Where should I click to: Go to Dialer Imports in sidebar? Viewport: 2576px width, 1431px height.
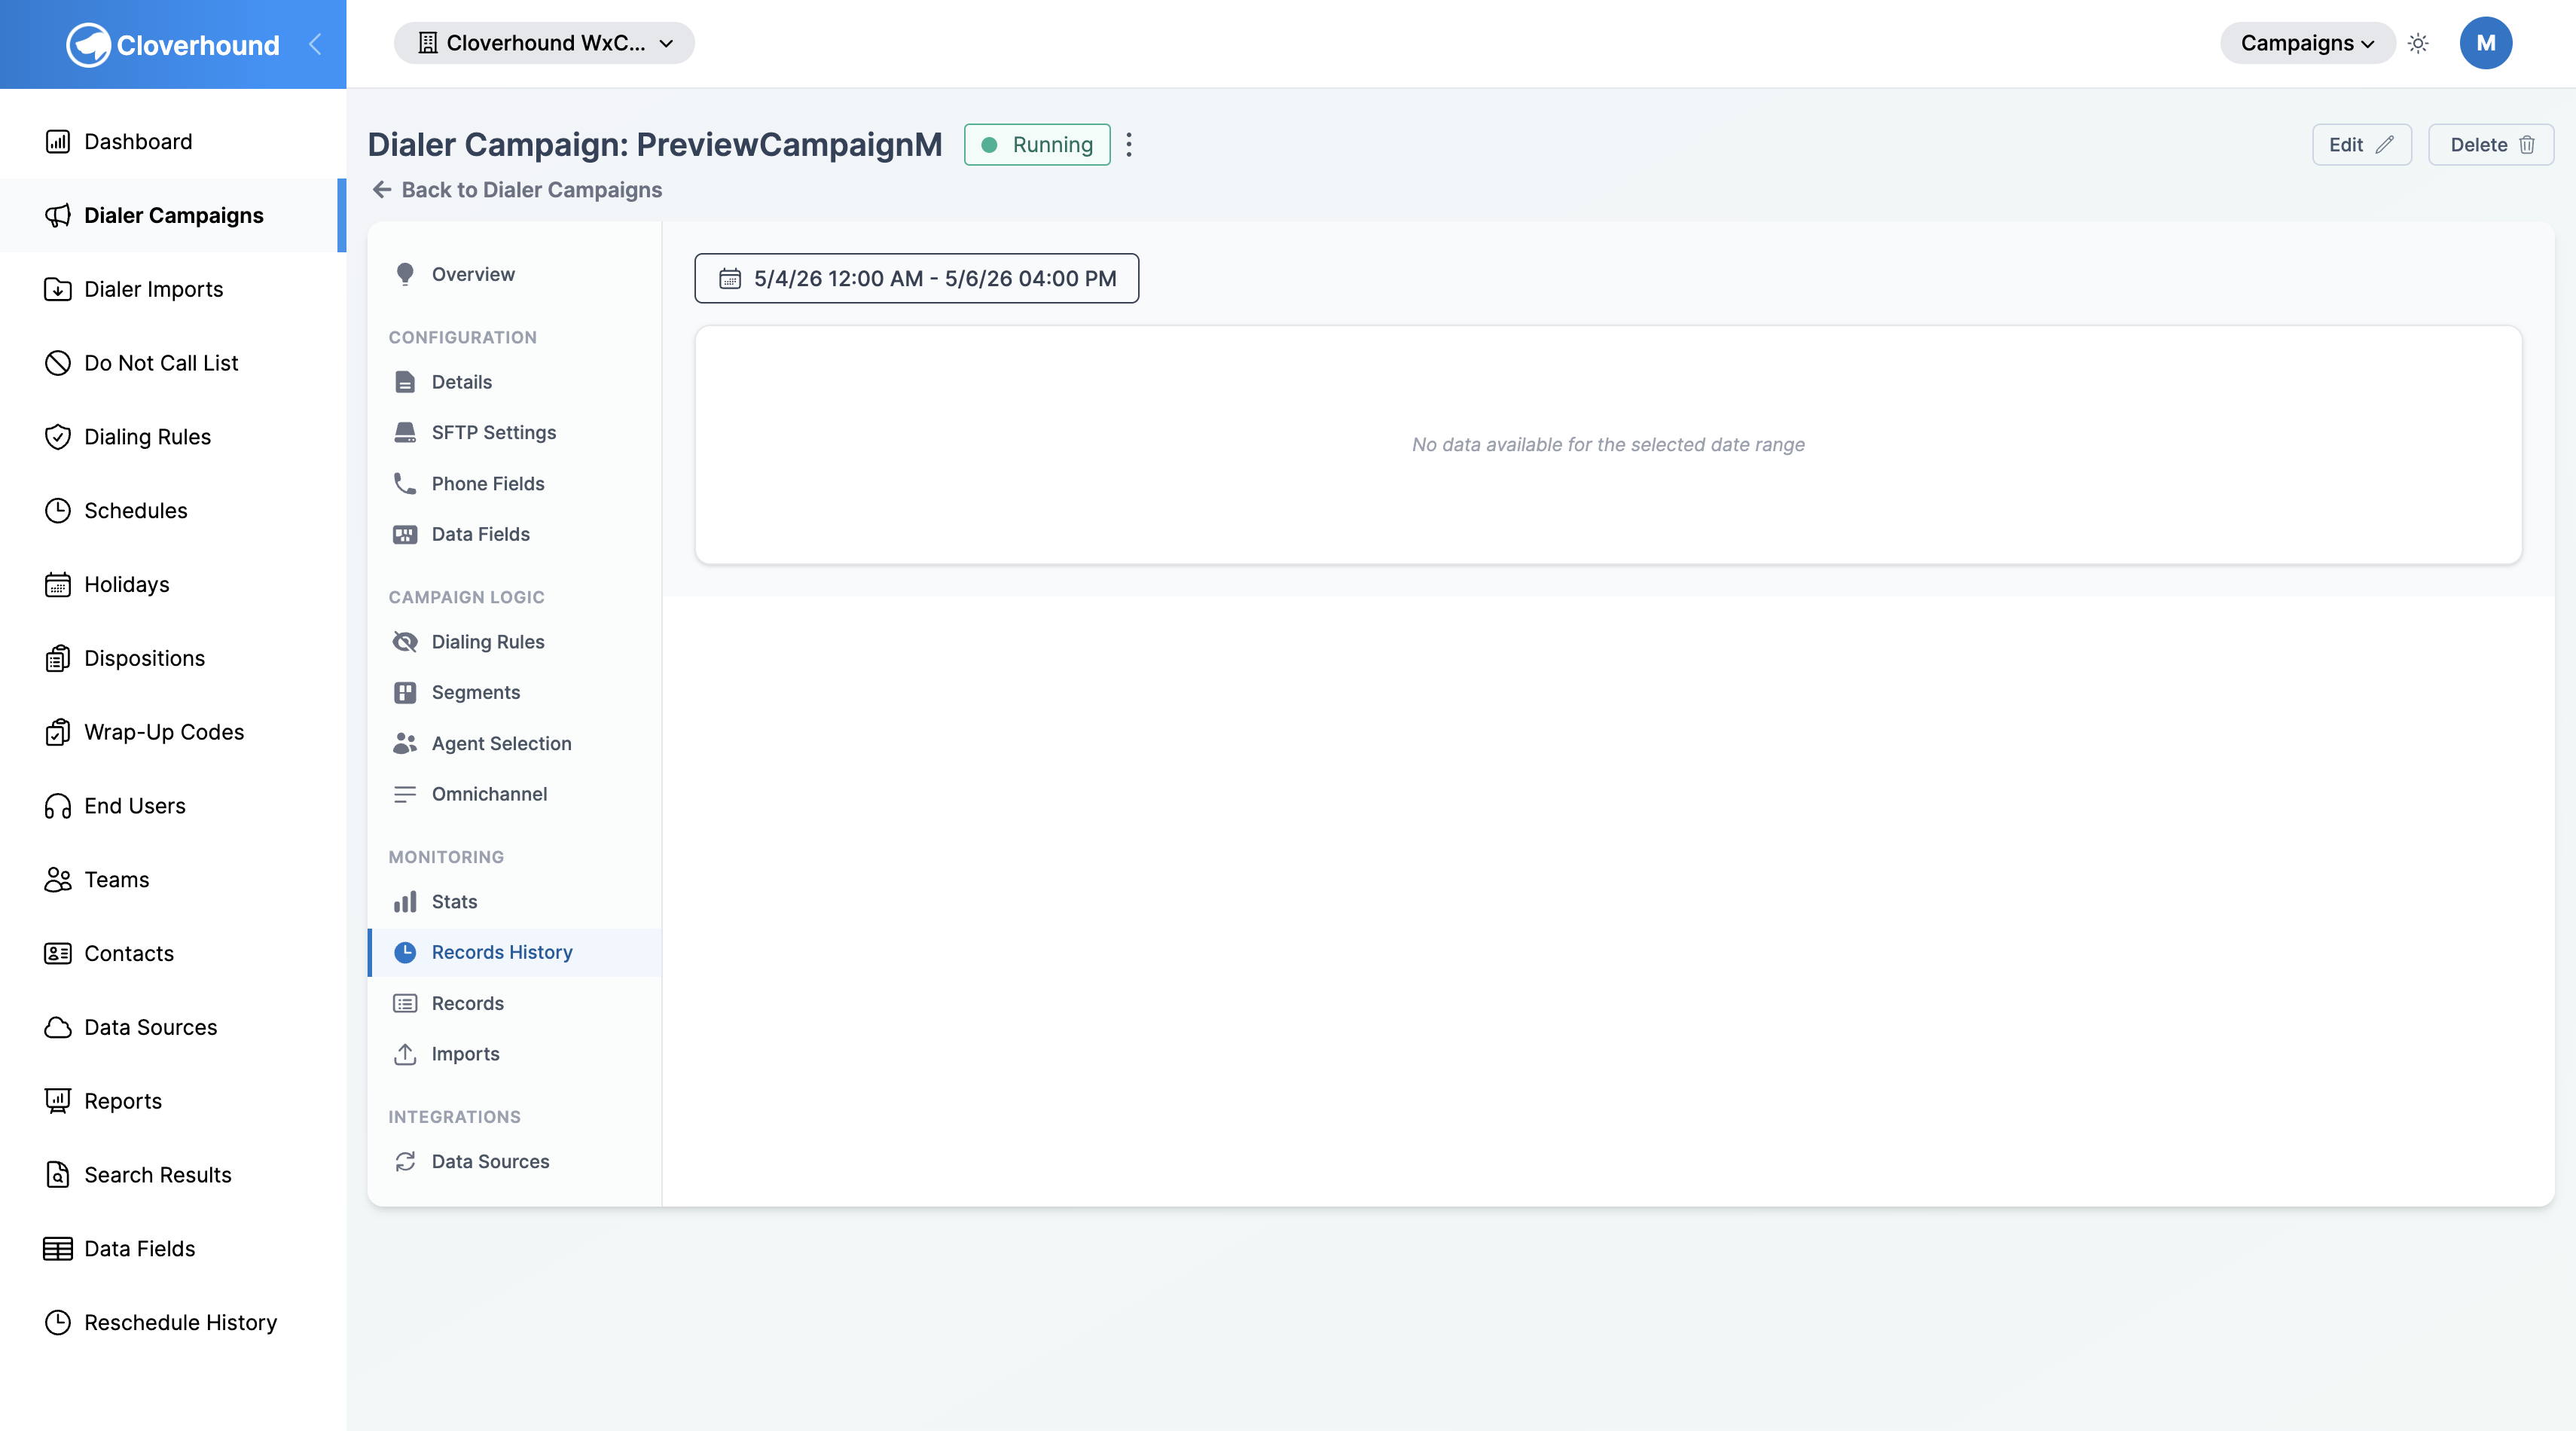click(172, 290)
